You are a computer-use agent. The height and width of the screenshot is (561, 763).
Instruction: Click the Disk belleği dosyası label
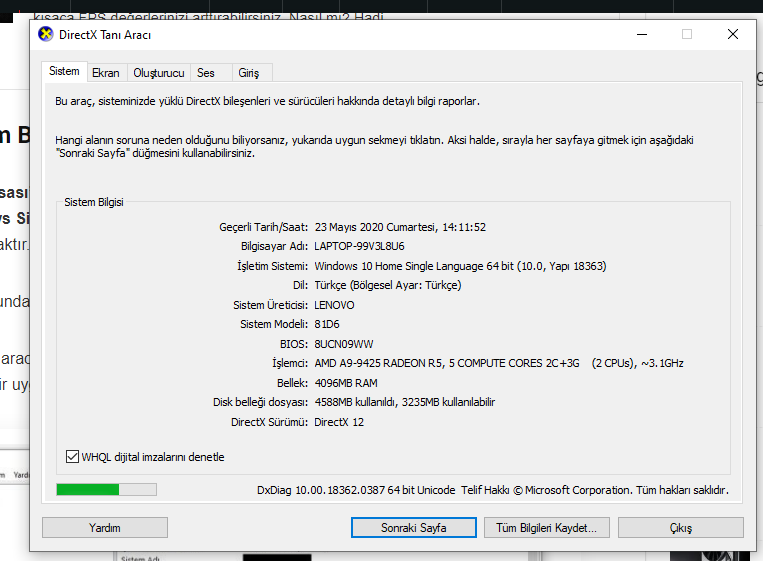tap(260, 402)
